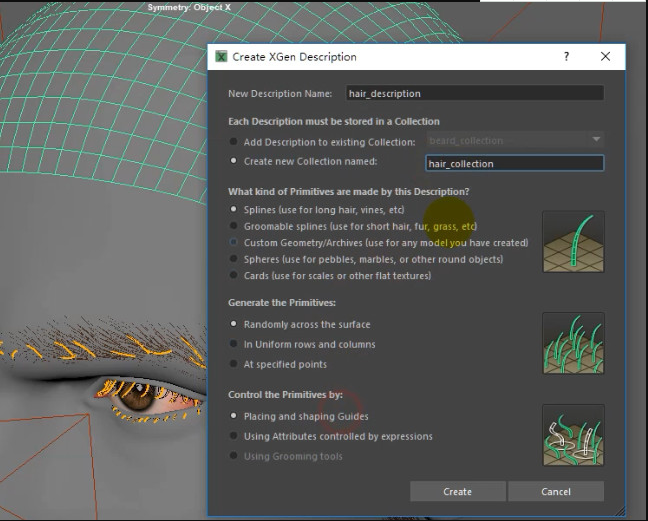Click 'What kind of Primitives' heading text
The image size is (648, 521).
(349, 192)
